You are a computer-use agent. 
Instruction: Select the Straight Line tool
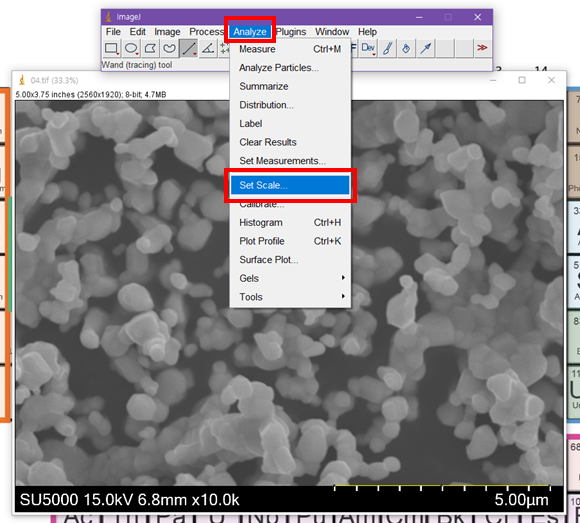[189, 48]
